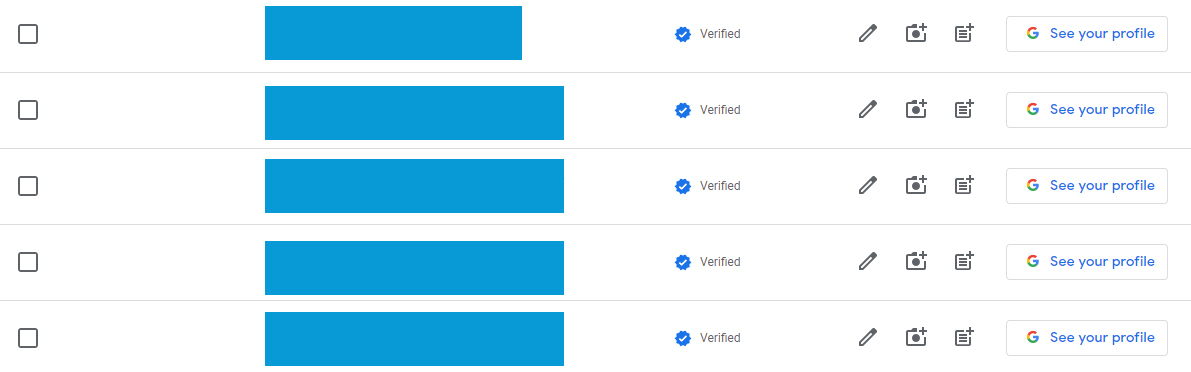Click the blue redacted business name in the first row
Viewport: 1191px width, 372px height.
coord(393,33)
